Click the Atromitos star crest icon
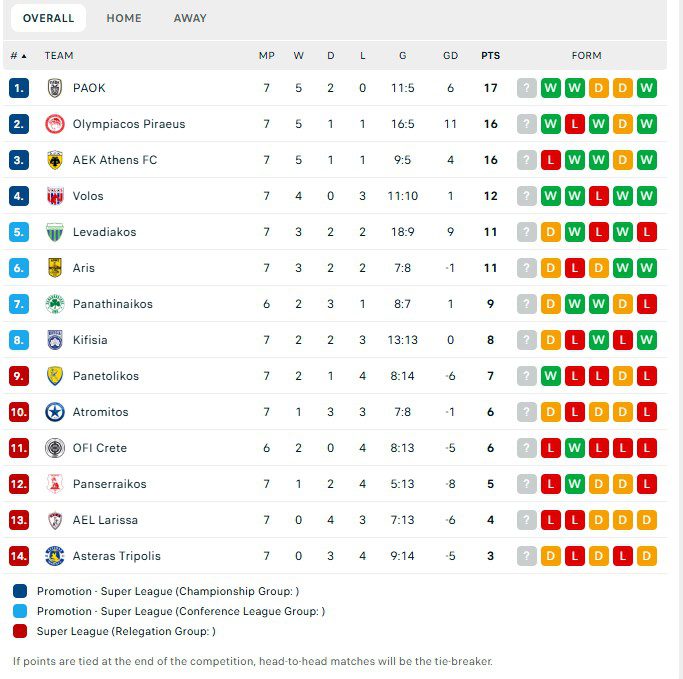 pos(55,412)
